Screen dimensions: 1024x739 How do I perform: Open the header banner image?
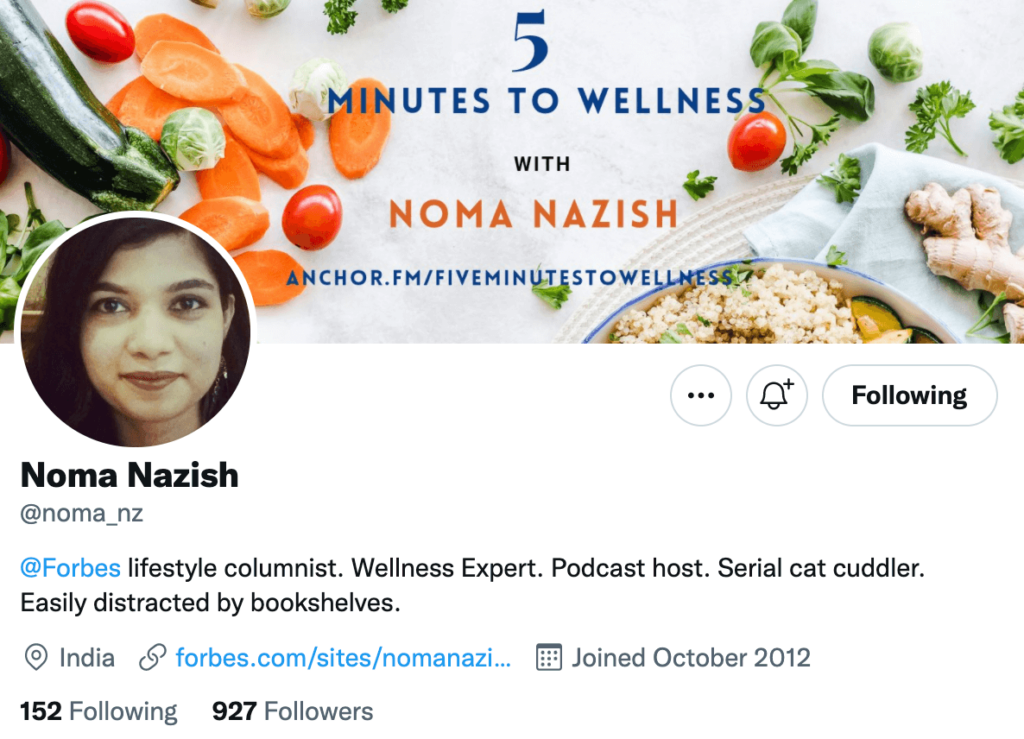click(x=512, y=171)
